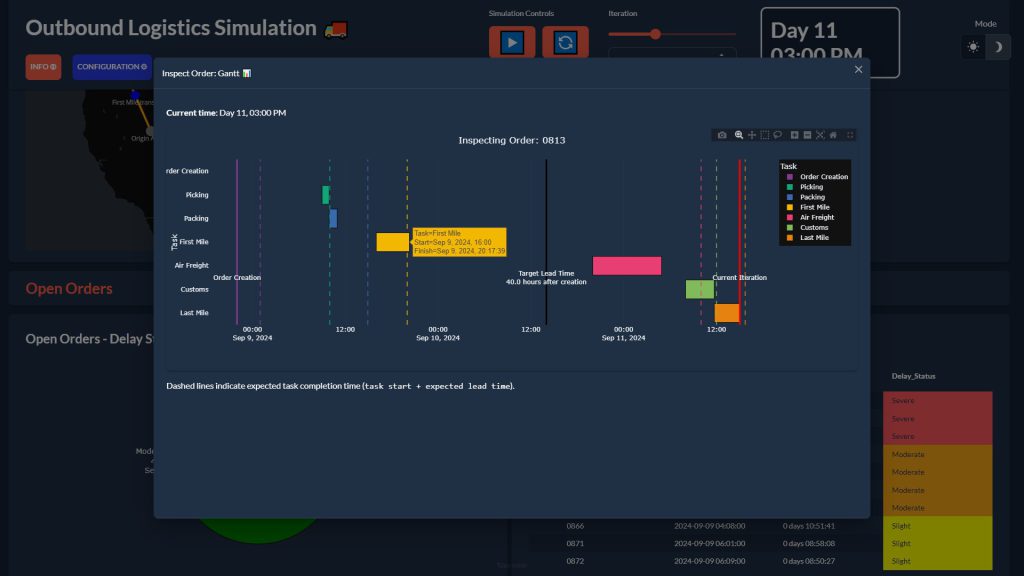Open the INFO panel

click(43, 67)
